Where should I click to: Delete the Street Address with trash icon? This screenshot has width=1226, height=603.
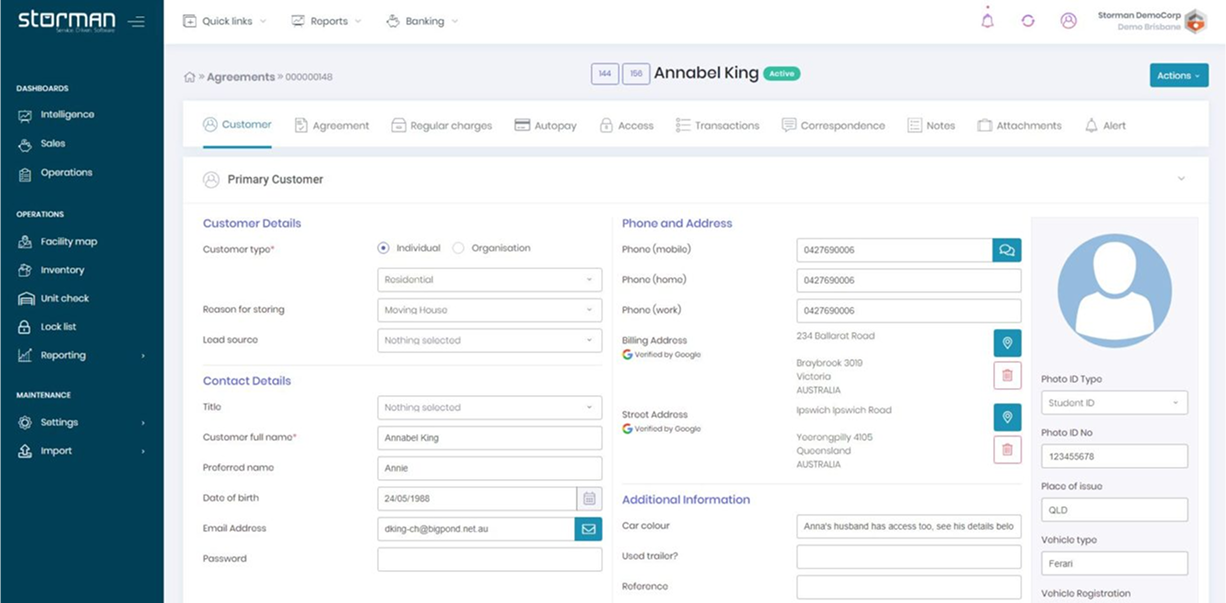(x=1006, y=450)
